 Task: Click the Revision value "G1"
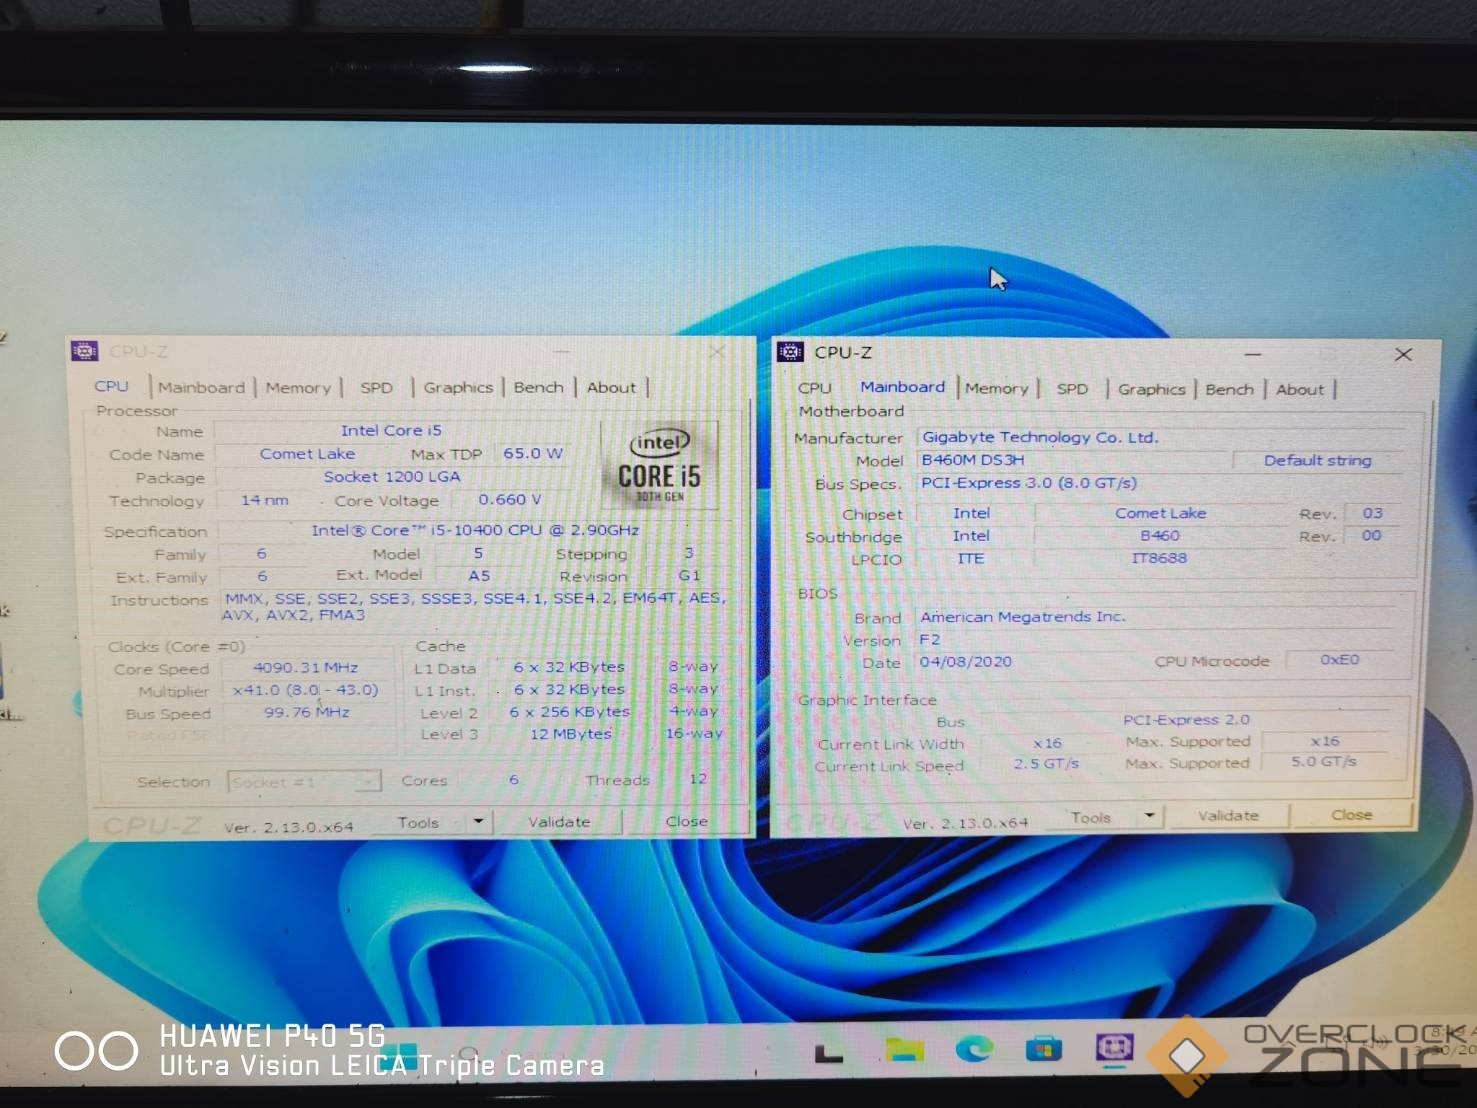point(689,576)
